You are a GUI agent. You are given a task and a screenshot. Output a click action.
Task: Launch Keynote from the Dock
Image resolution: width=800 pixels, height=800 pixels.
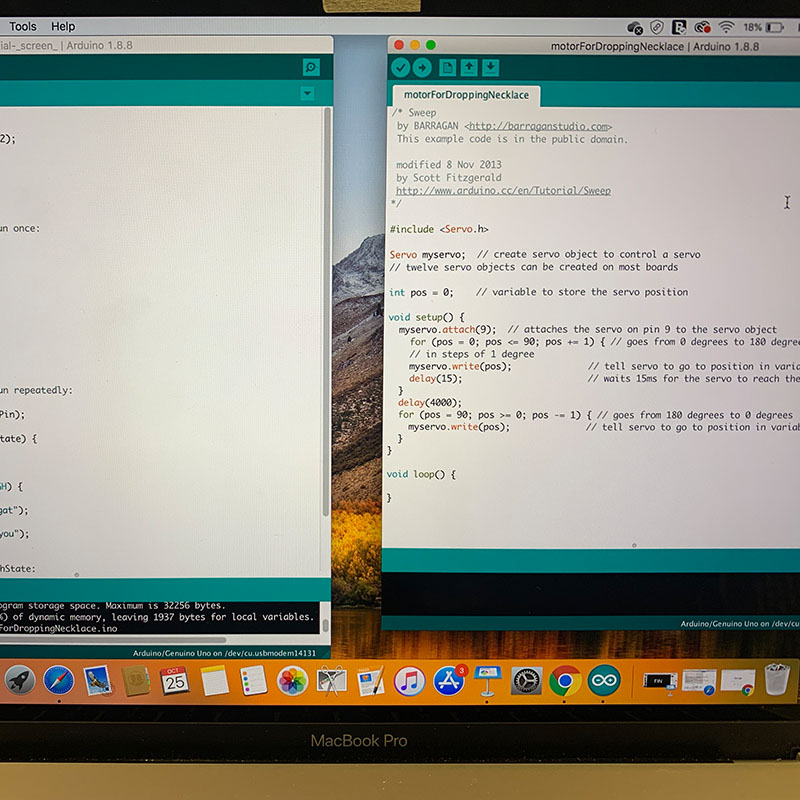pyautogui.click(x=487, y=681)
